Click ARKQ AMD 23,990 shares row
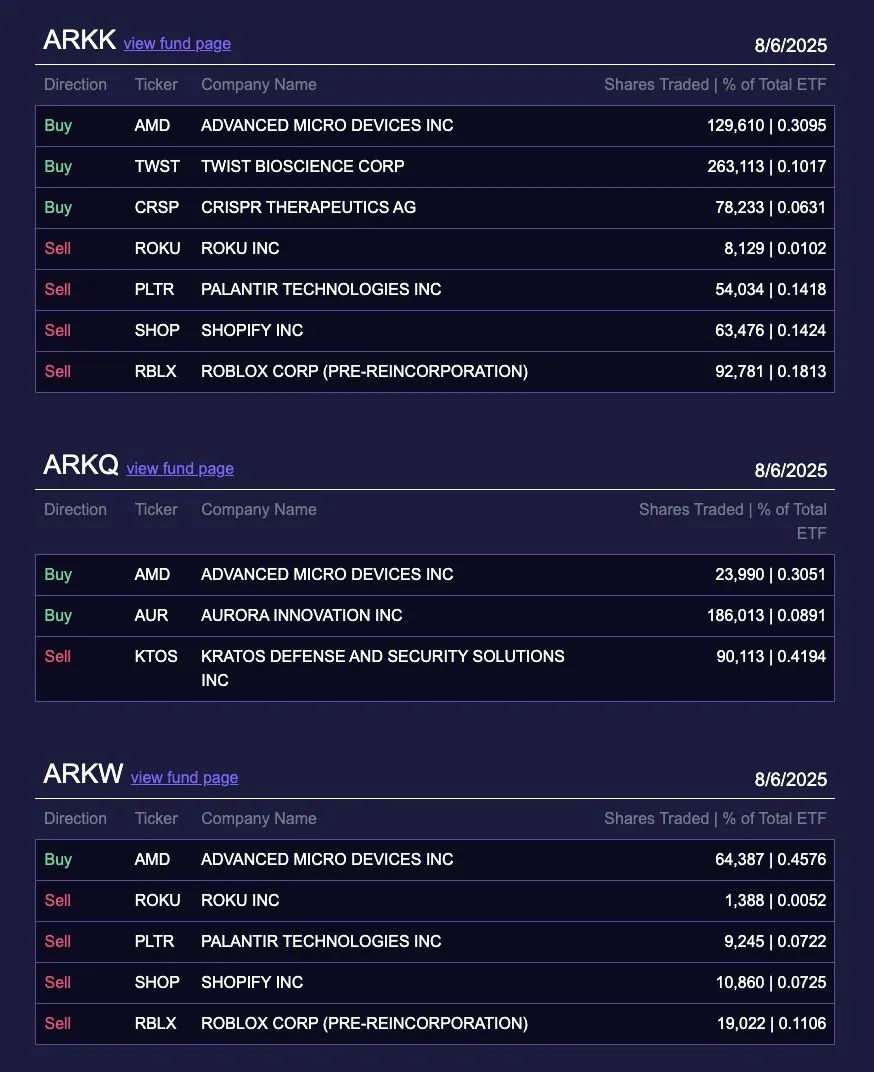 (435, 575)
